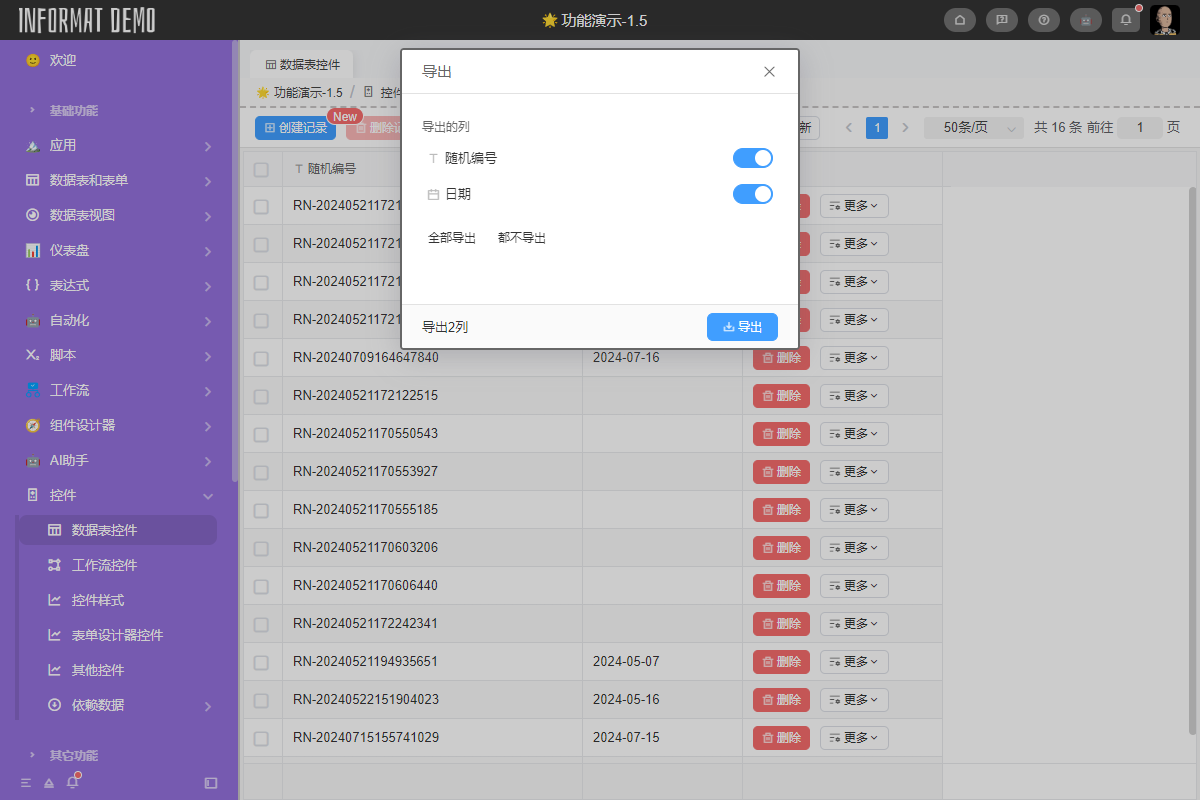This screenshot has width=1200, height=800.
Task: Open the user avatar in the top-right corner
Action: pyautogui.click(x=1164, y=19)
